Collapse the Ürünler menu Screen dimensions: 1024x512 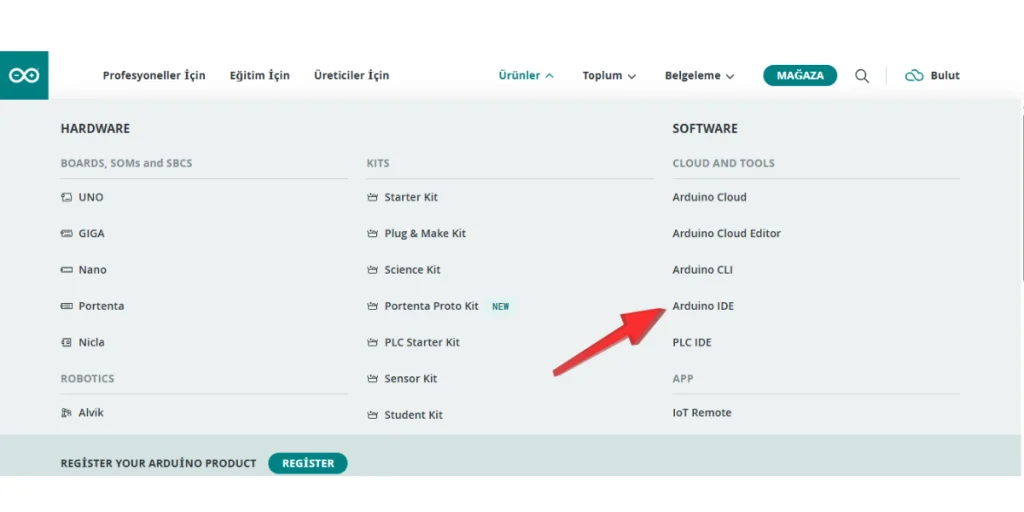(x=526, y=76)
